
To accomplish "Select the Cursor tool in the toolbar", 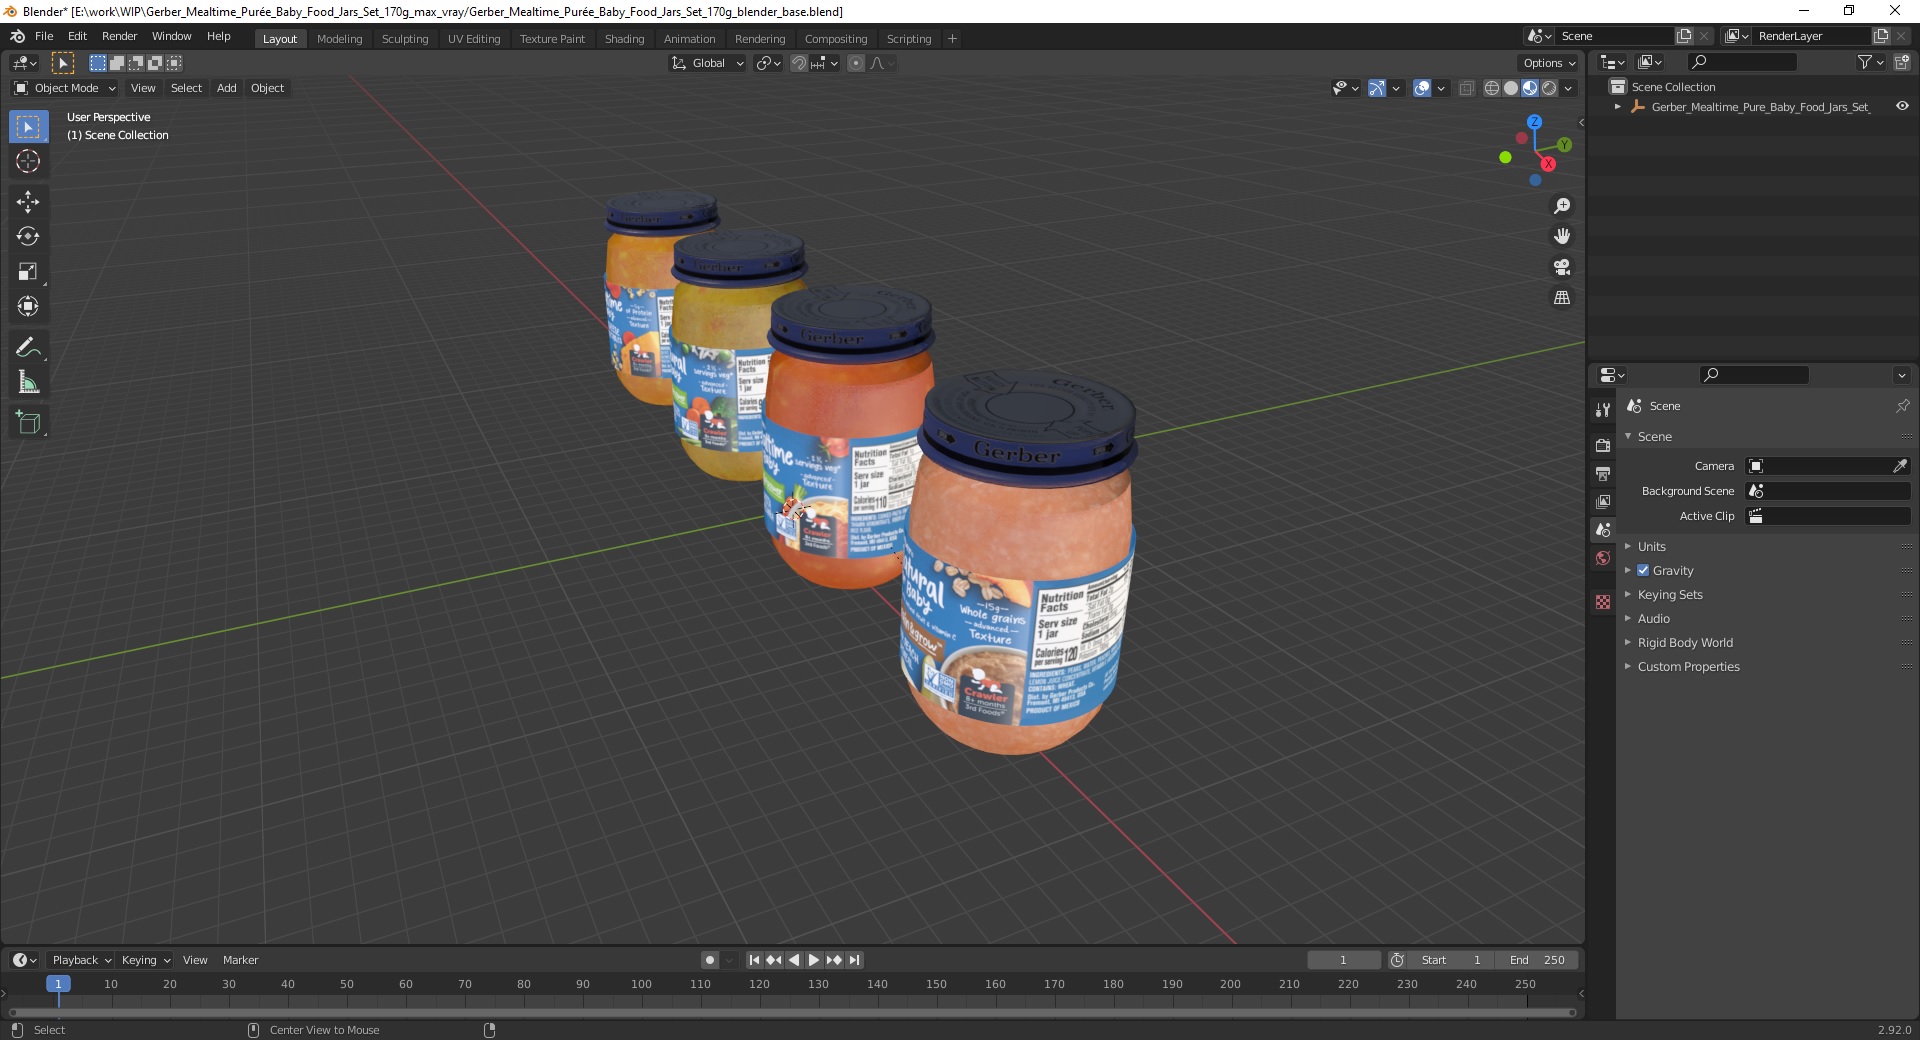I will 28,161.
